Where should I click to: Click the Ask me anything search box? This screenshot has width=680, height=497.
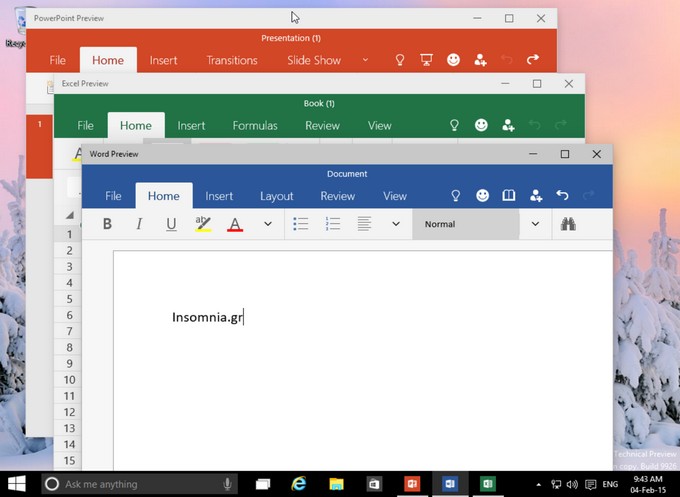140,484
